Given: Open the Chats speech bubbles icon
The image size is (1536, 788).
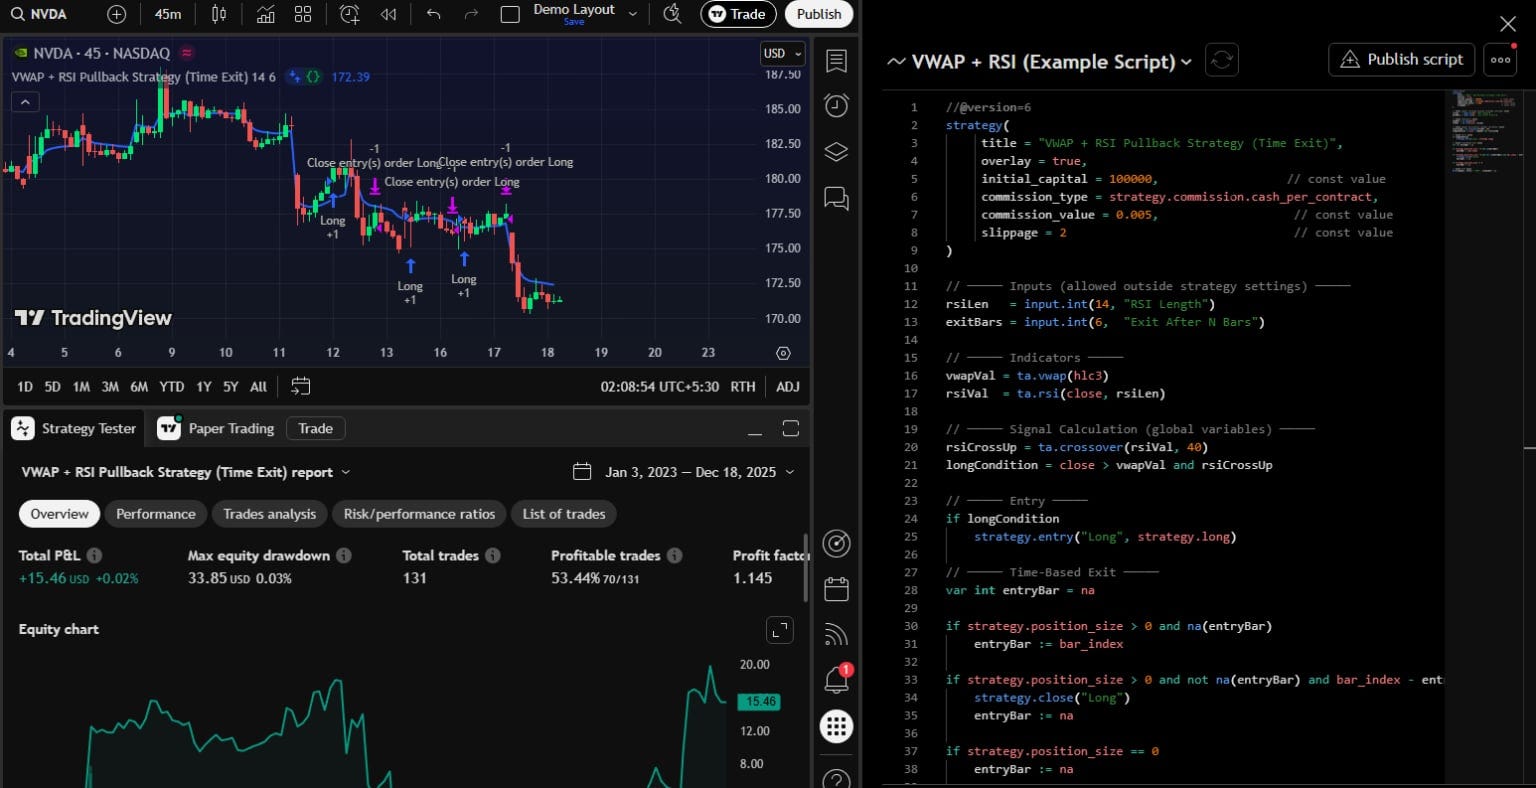Looking at the screenshot, I should (x=836, y=198).
